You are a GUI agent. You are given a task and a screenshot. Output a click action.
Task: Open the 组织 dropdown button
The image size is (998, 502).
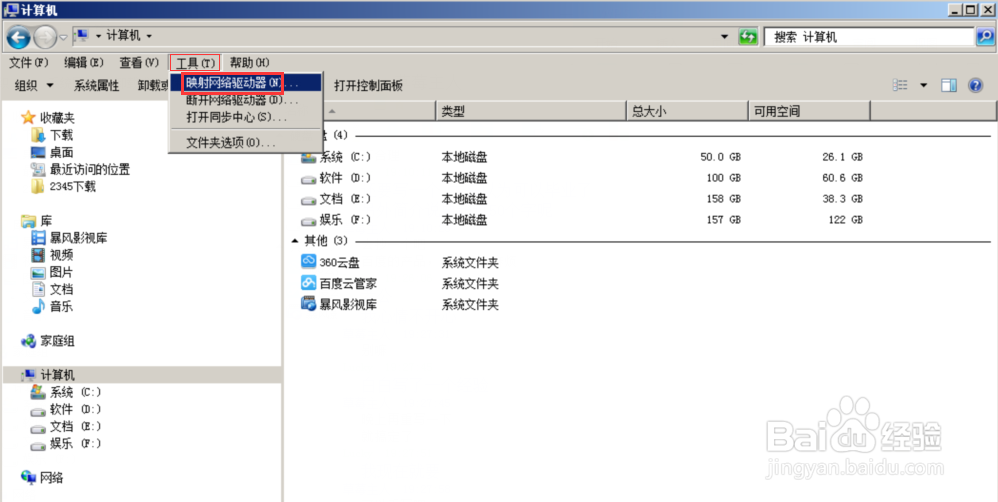(34, 85)
